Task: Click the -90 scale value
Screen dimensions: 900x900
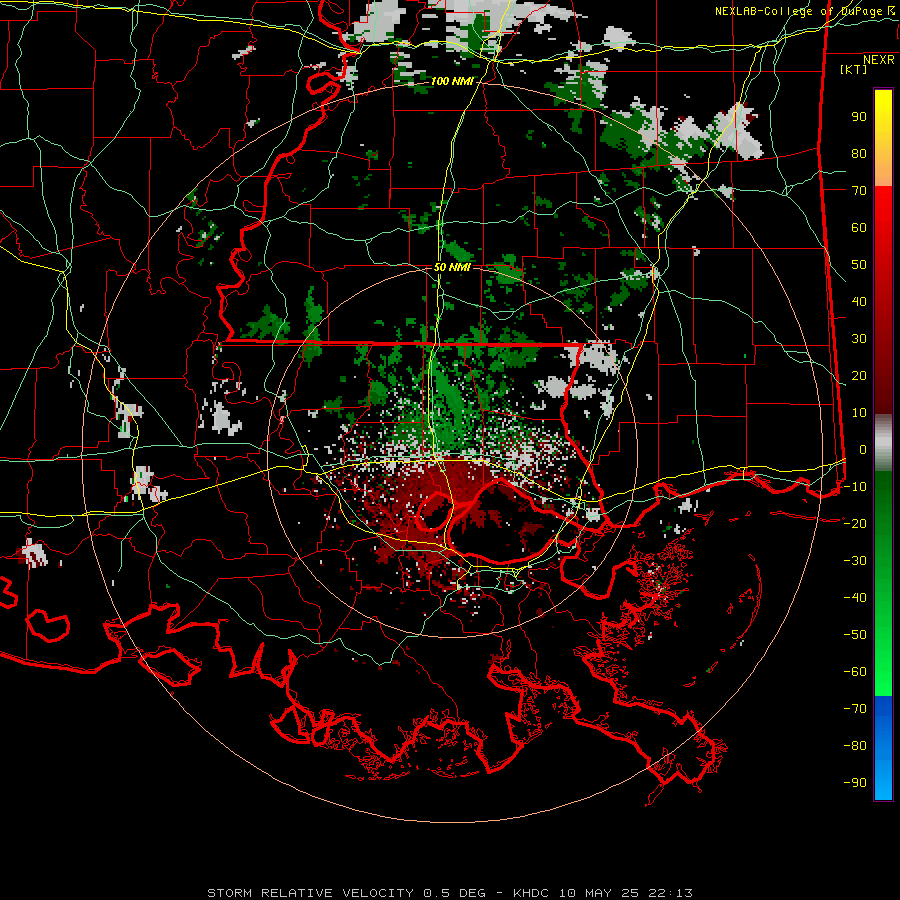Action: point(855,783)
